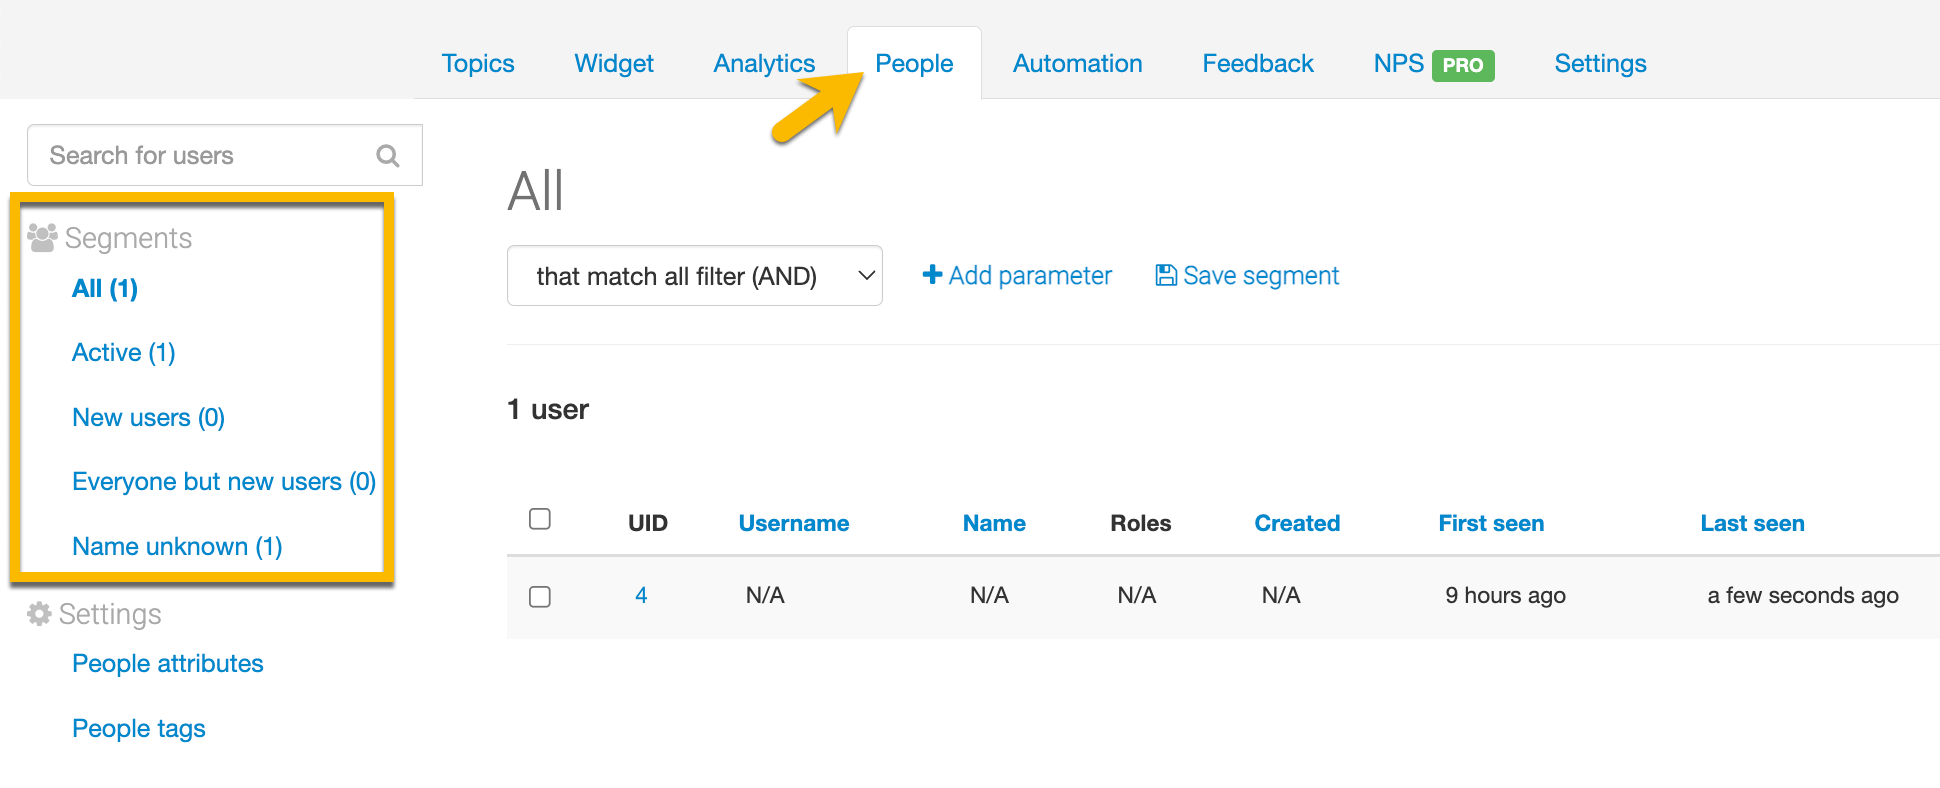This screenshot has width=1940, height=788.
Task: Click the plus icon for Add parameter
Action: 932,275
